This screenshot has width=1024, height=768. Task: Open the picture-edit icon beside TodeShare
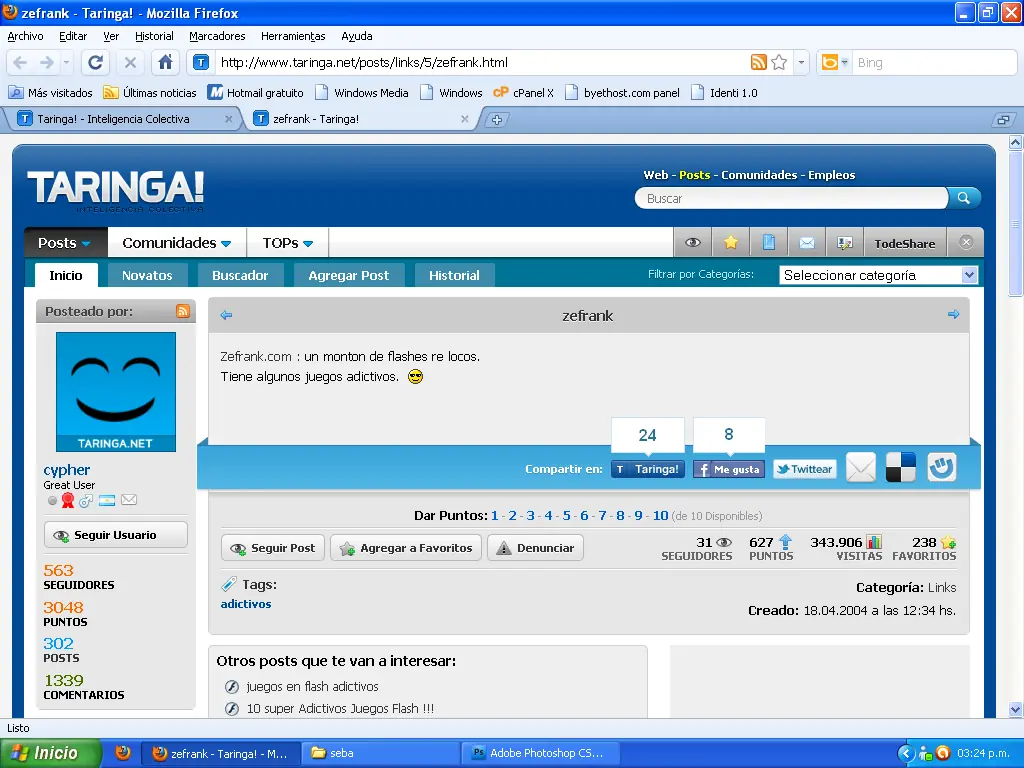(x=844, y=243)
